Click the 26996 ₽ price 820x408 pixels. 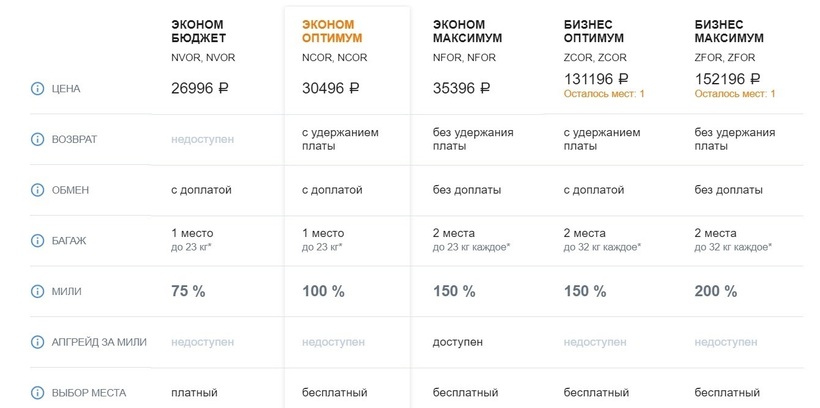[200, 88]
